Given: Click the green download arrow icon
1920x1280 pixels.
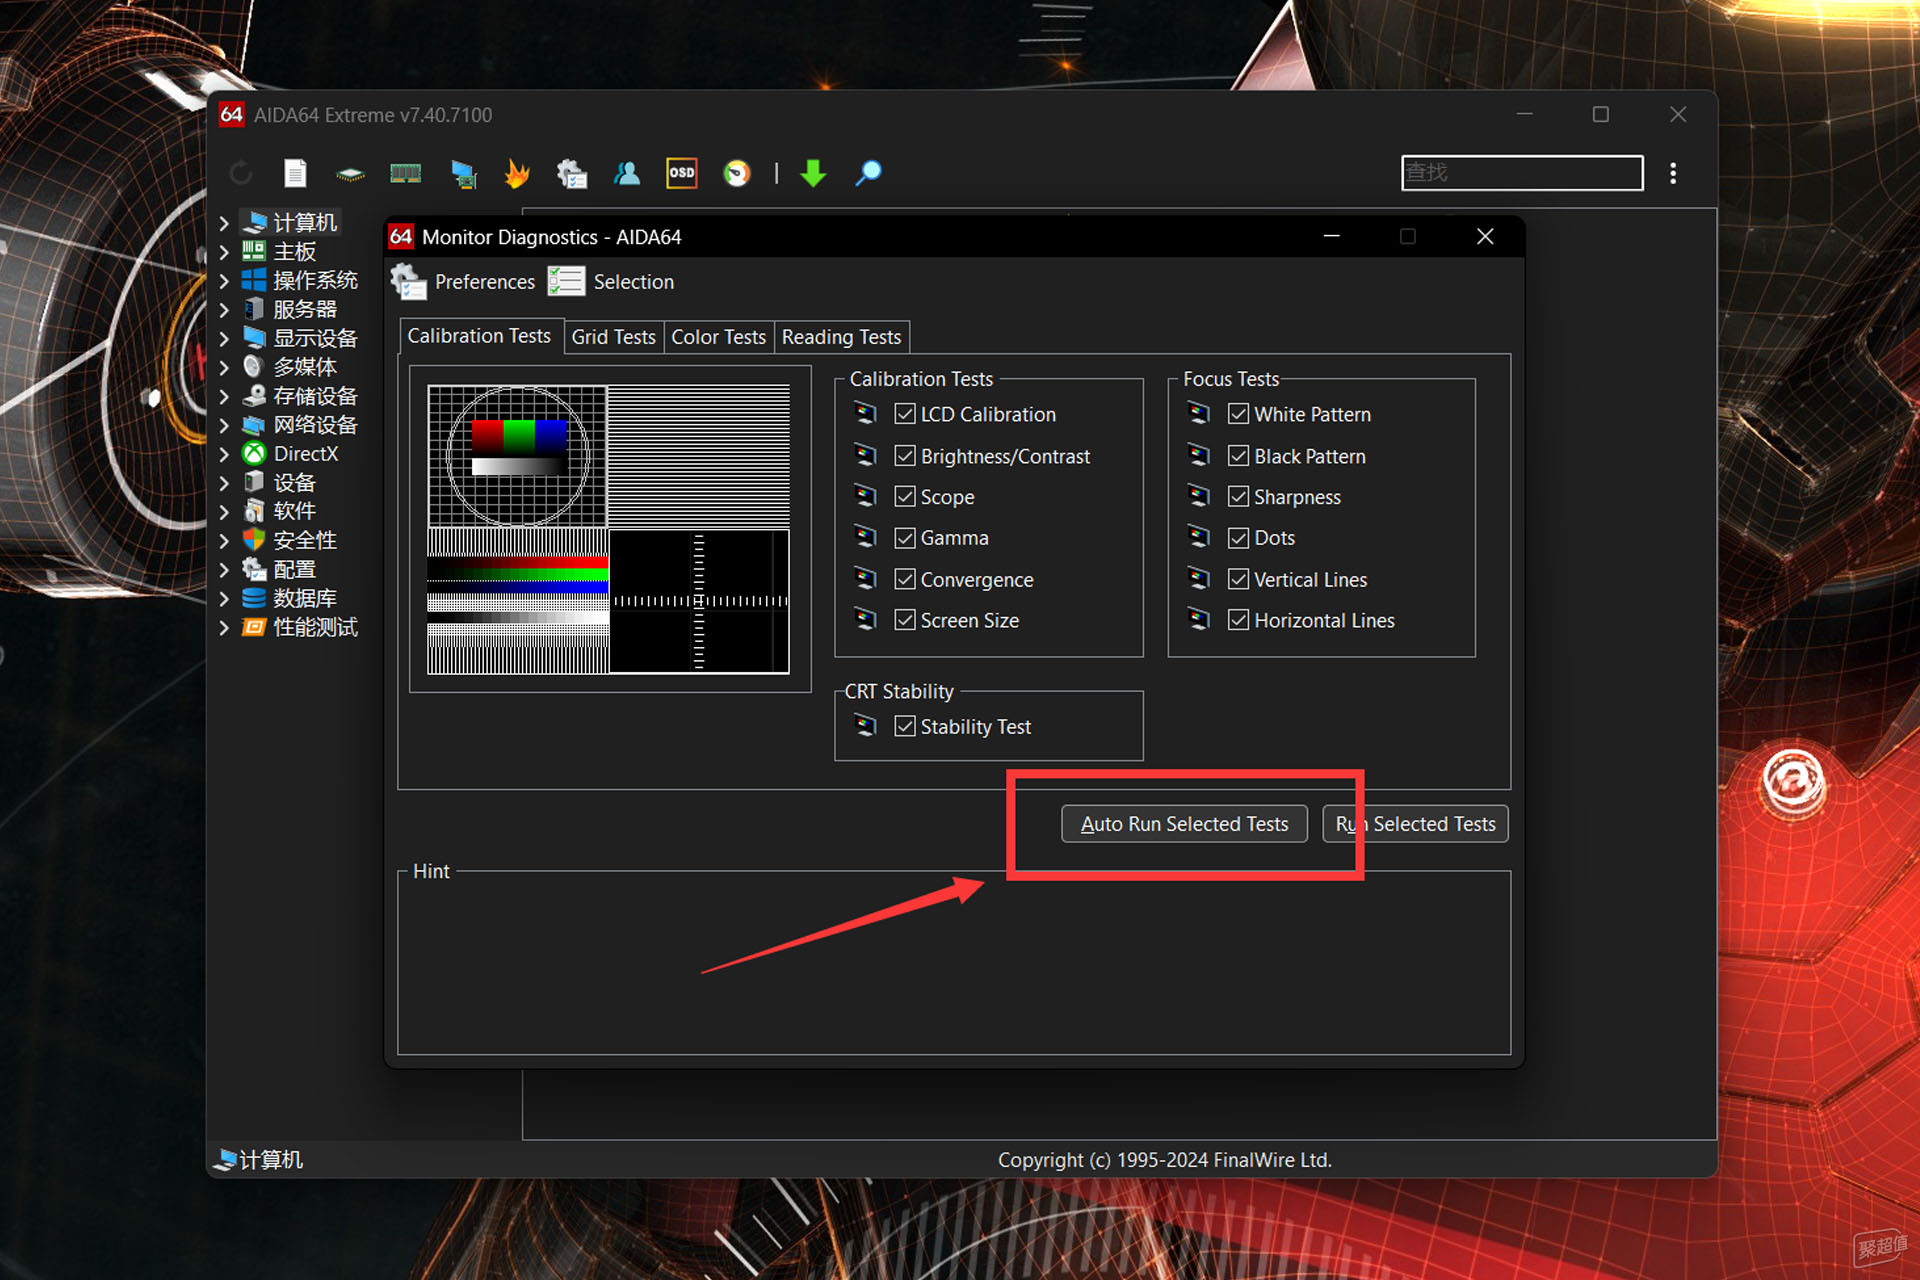Looking at the screenshot, I should (813, 173).
